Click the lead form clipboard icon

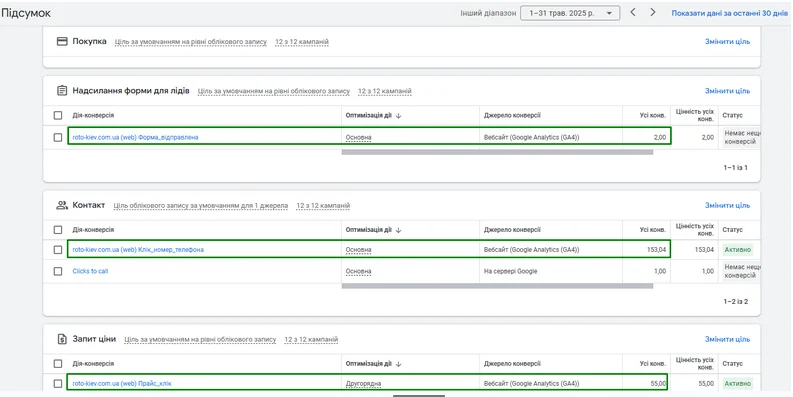(62, 91)
